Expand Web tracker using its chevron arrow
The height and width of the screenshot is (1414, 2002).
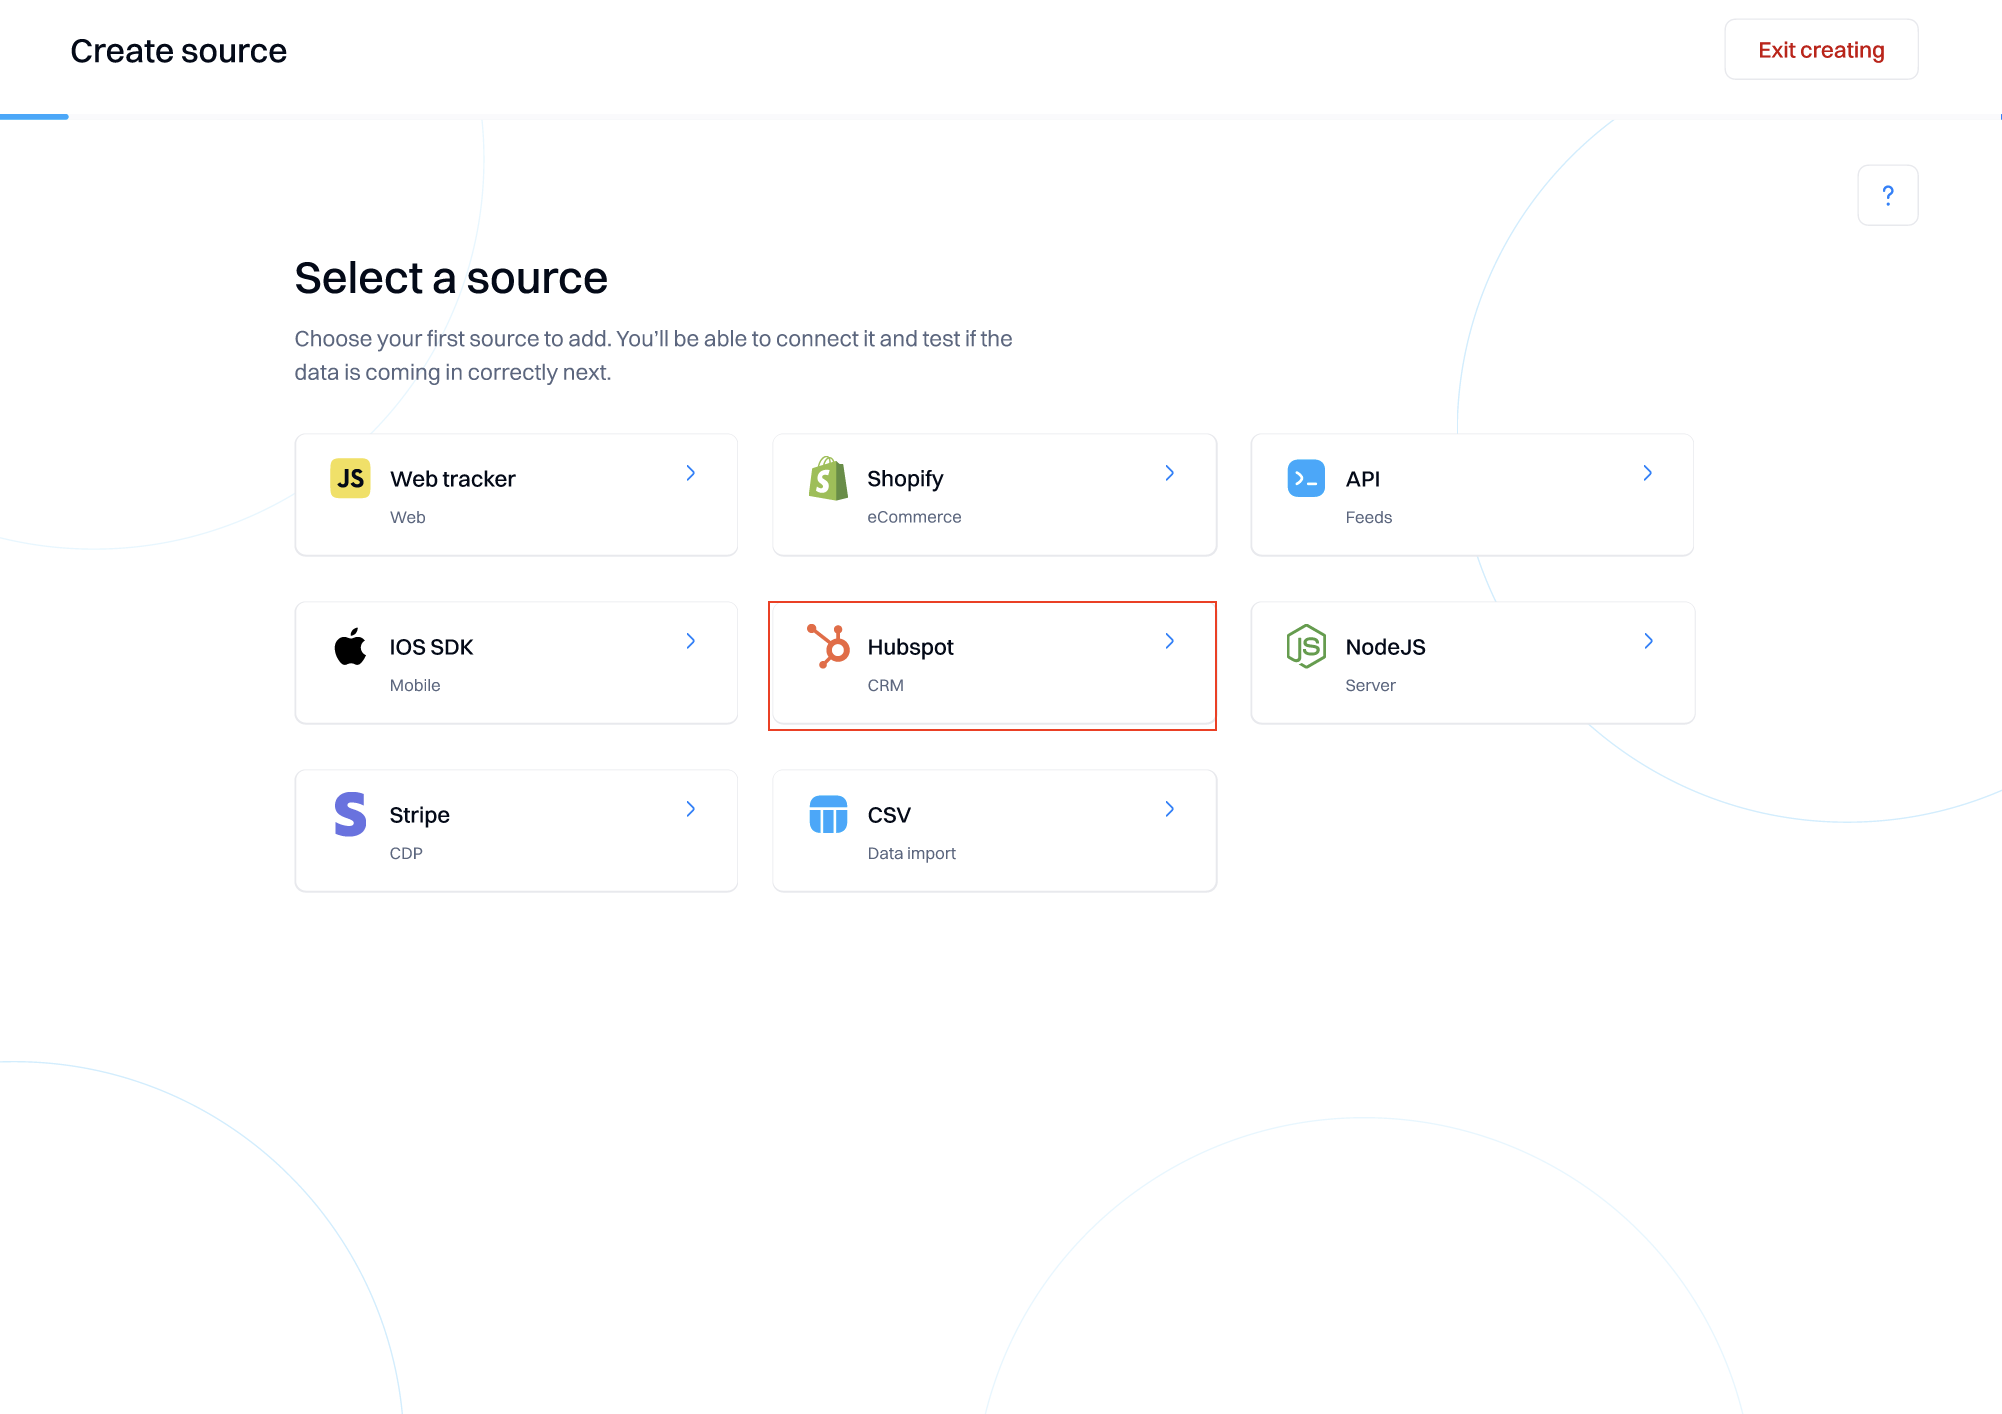click(x=690, y=473)
